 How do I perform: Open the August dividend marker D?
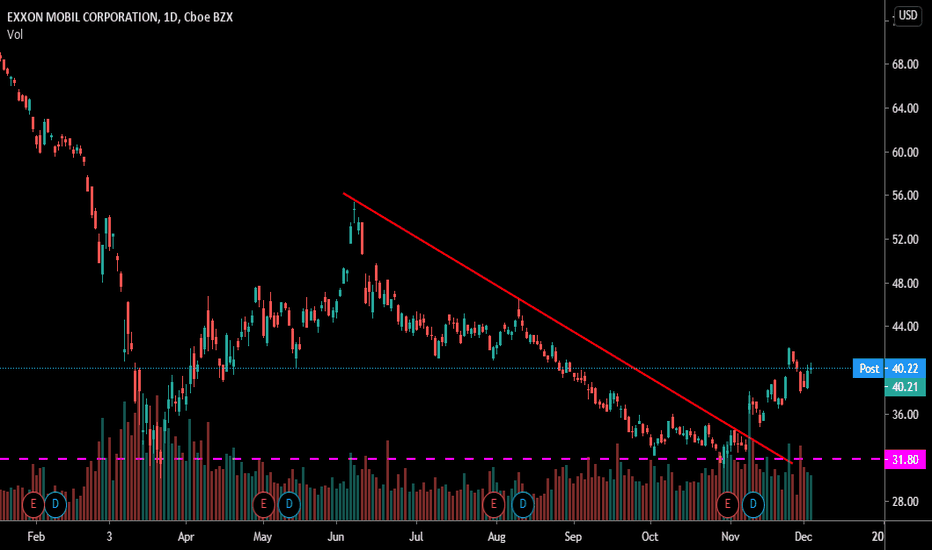522,505
